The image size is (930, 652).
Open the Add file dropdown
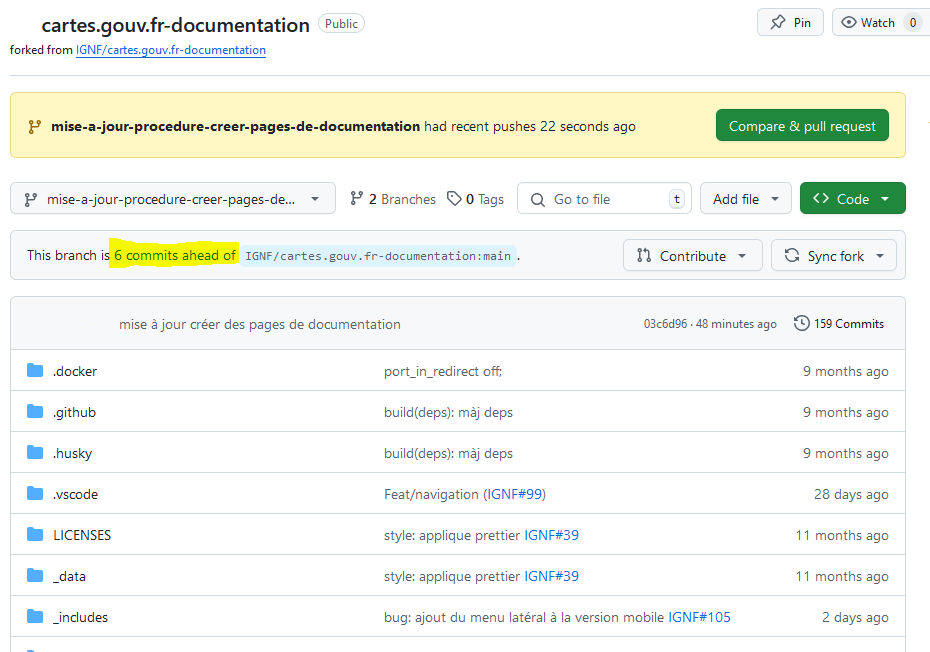[x=745, y=199]
